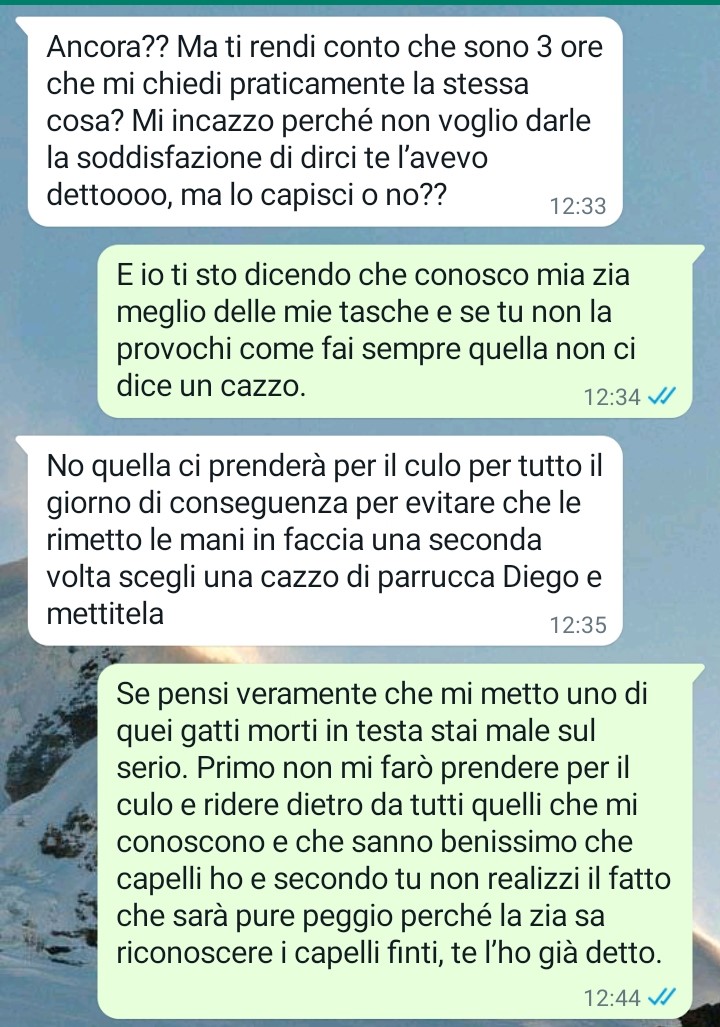Screen dimensions: 720x1027
Task: Click the 12:35 message timestamp
Action: (x=578, y=625)
